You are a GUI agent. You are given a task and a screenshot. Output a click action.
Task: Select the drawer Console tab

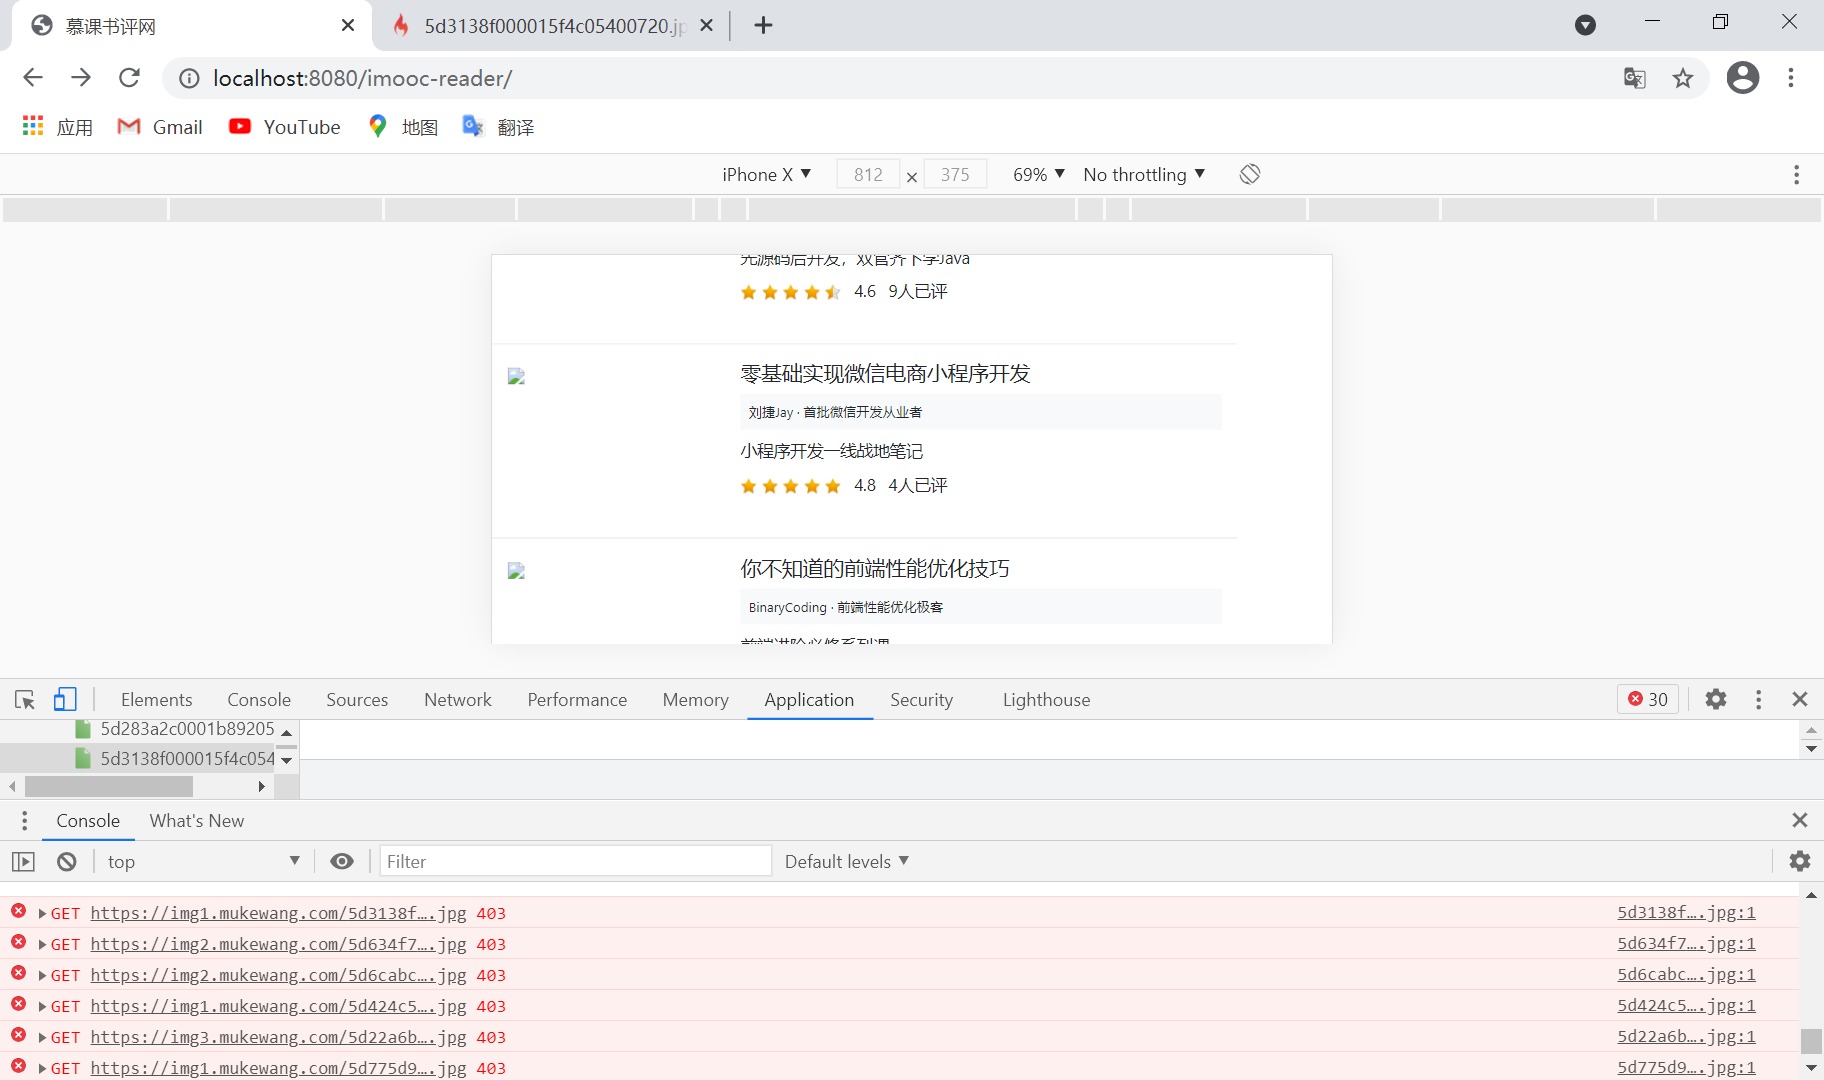coord(88,821)
